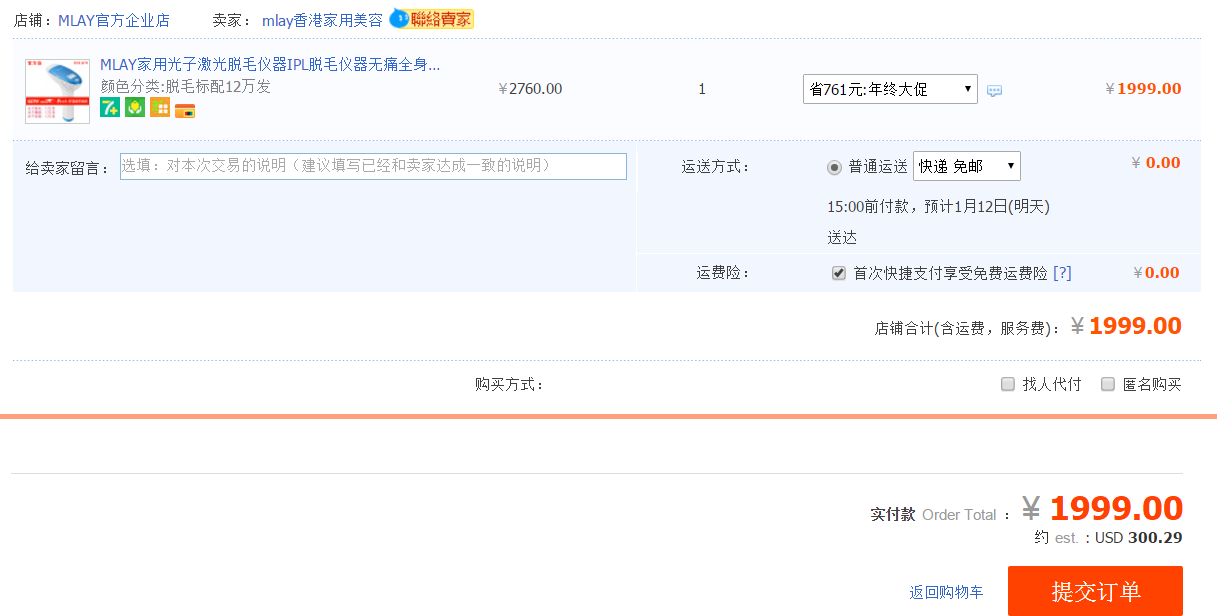Expand the 快递 免邮 shipping dropdown
This screenshot has width=1217, height=616.
click(966, 166)
